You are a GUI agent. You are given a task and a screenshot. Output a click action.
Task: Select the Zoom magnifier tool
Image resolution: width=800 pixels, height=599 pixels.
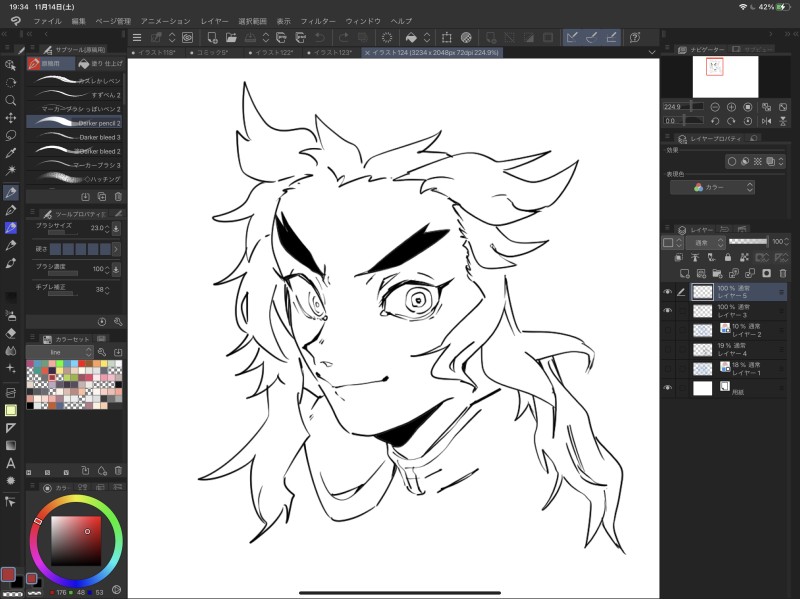10,100
